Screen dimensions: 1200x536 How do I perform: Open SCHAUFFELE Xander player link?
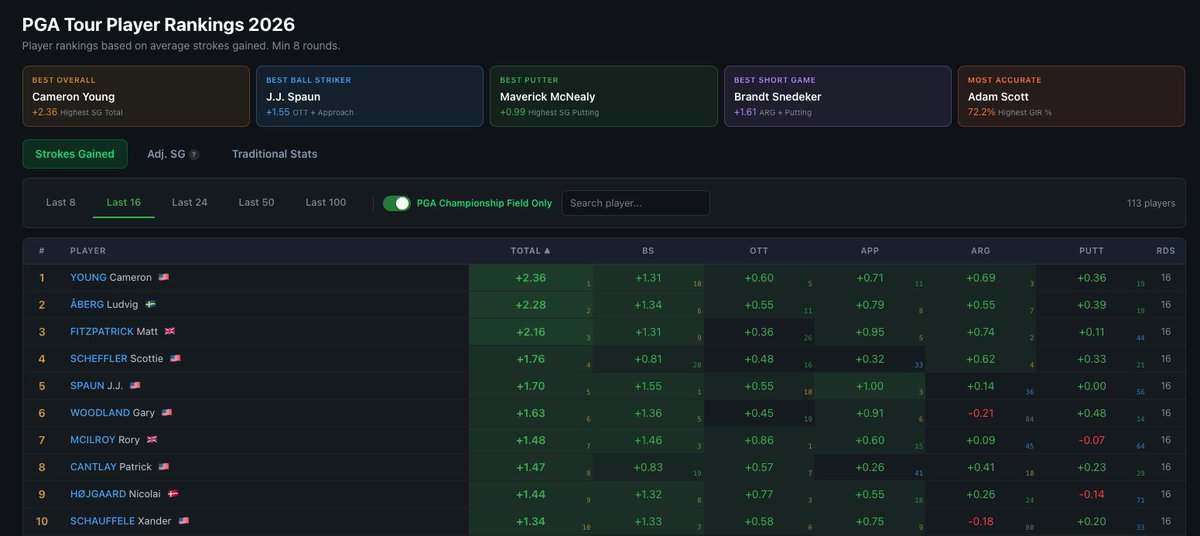point(121,521)
